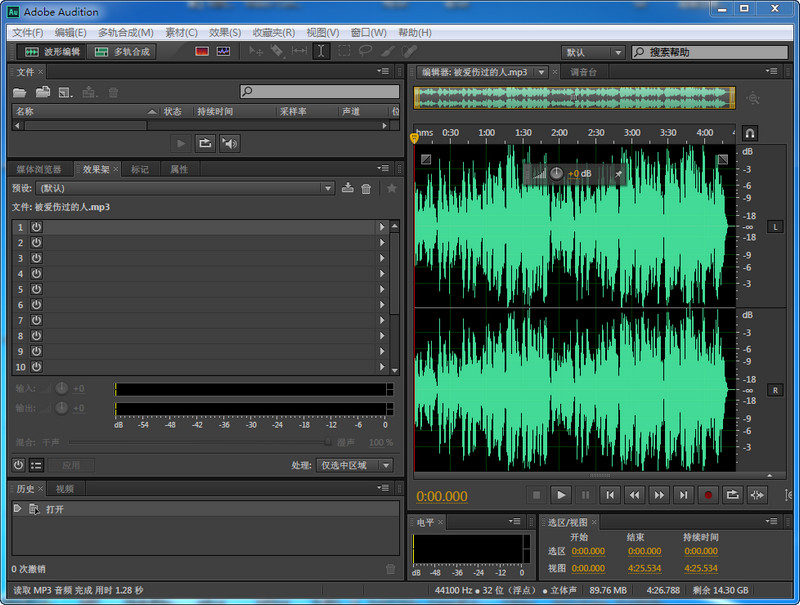Open the 效果(S) menu
This screenshot has width=800, height=605.
pos(225,32)
